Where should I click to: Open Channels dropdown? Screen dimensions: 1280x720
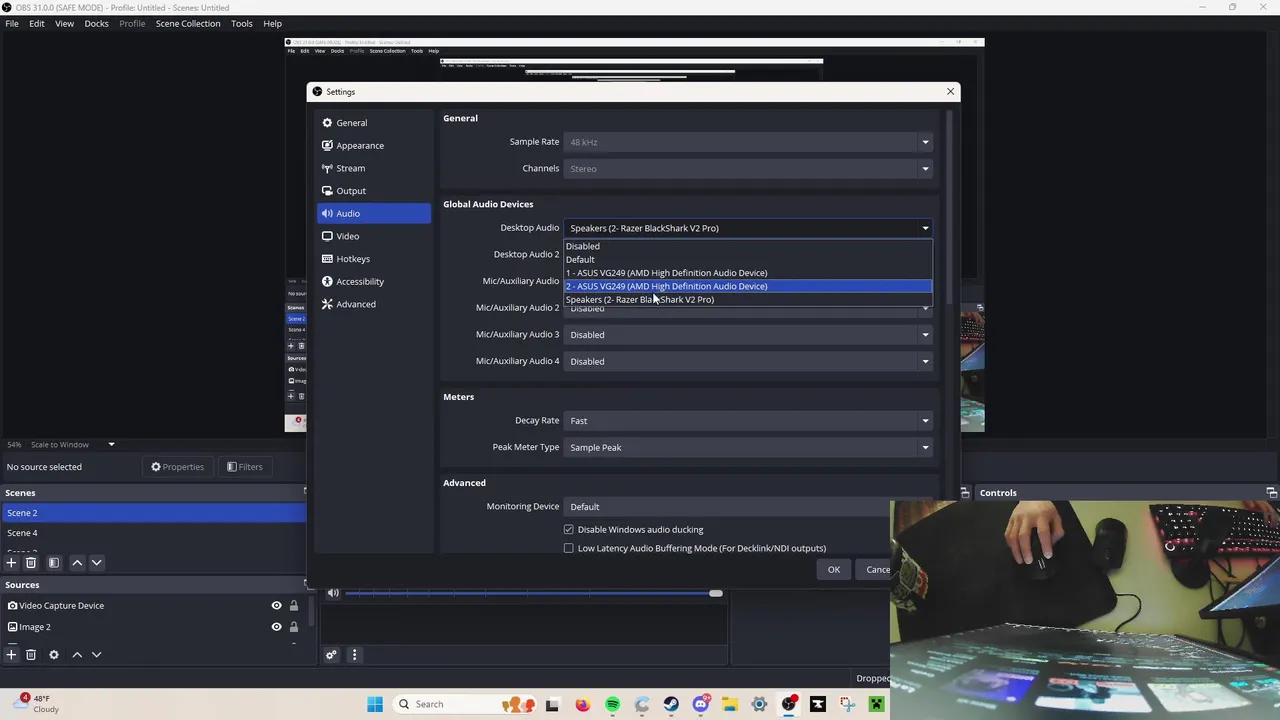(x=749, y=168)
